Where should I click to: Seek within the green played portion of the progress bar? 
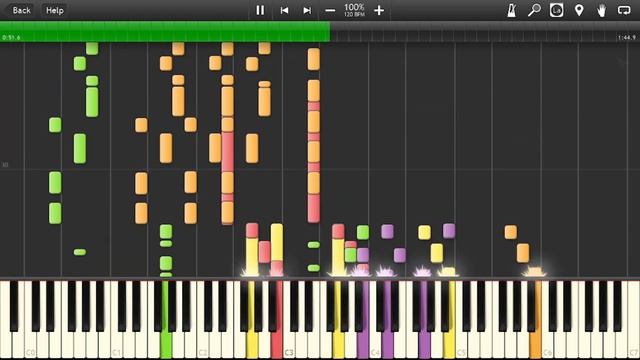point(165,31)
